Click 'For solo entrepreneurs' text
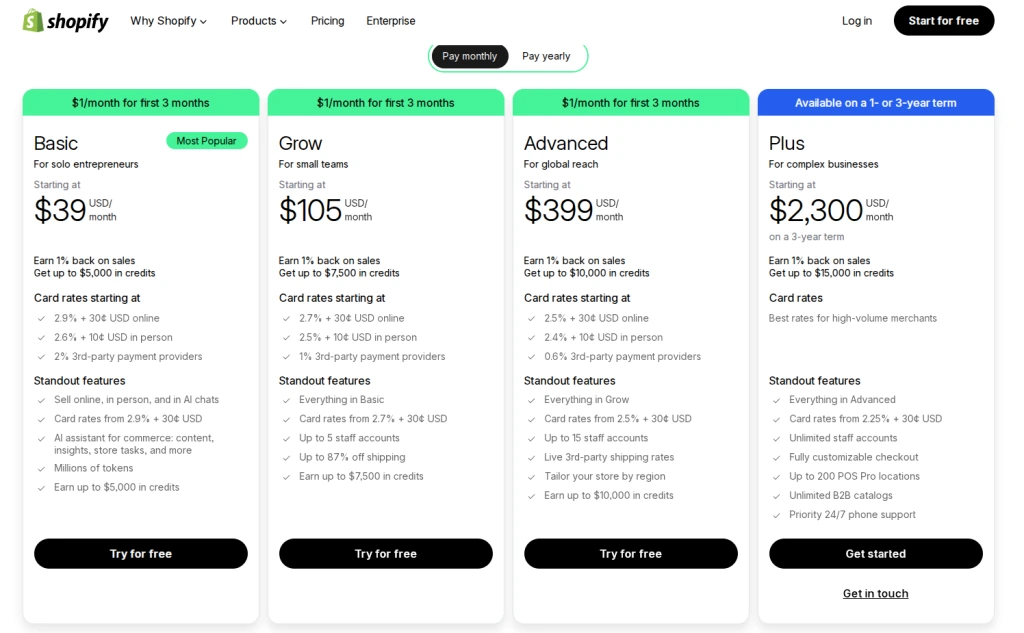The image size is (1024, 633). (x=86, y=164)
